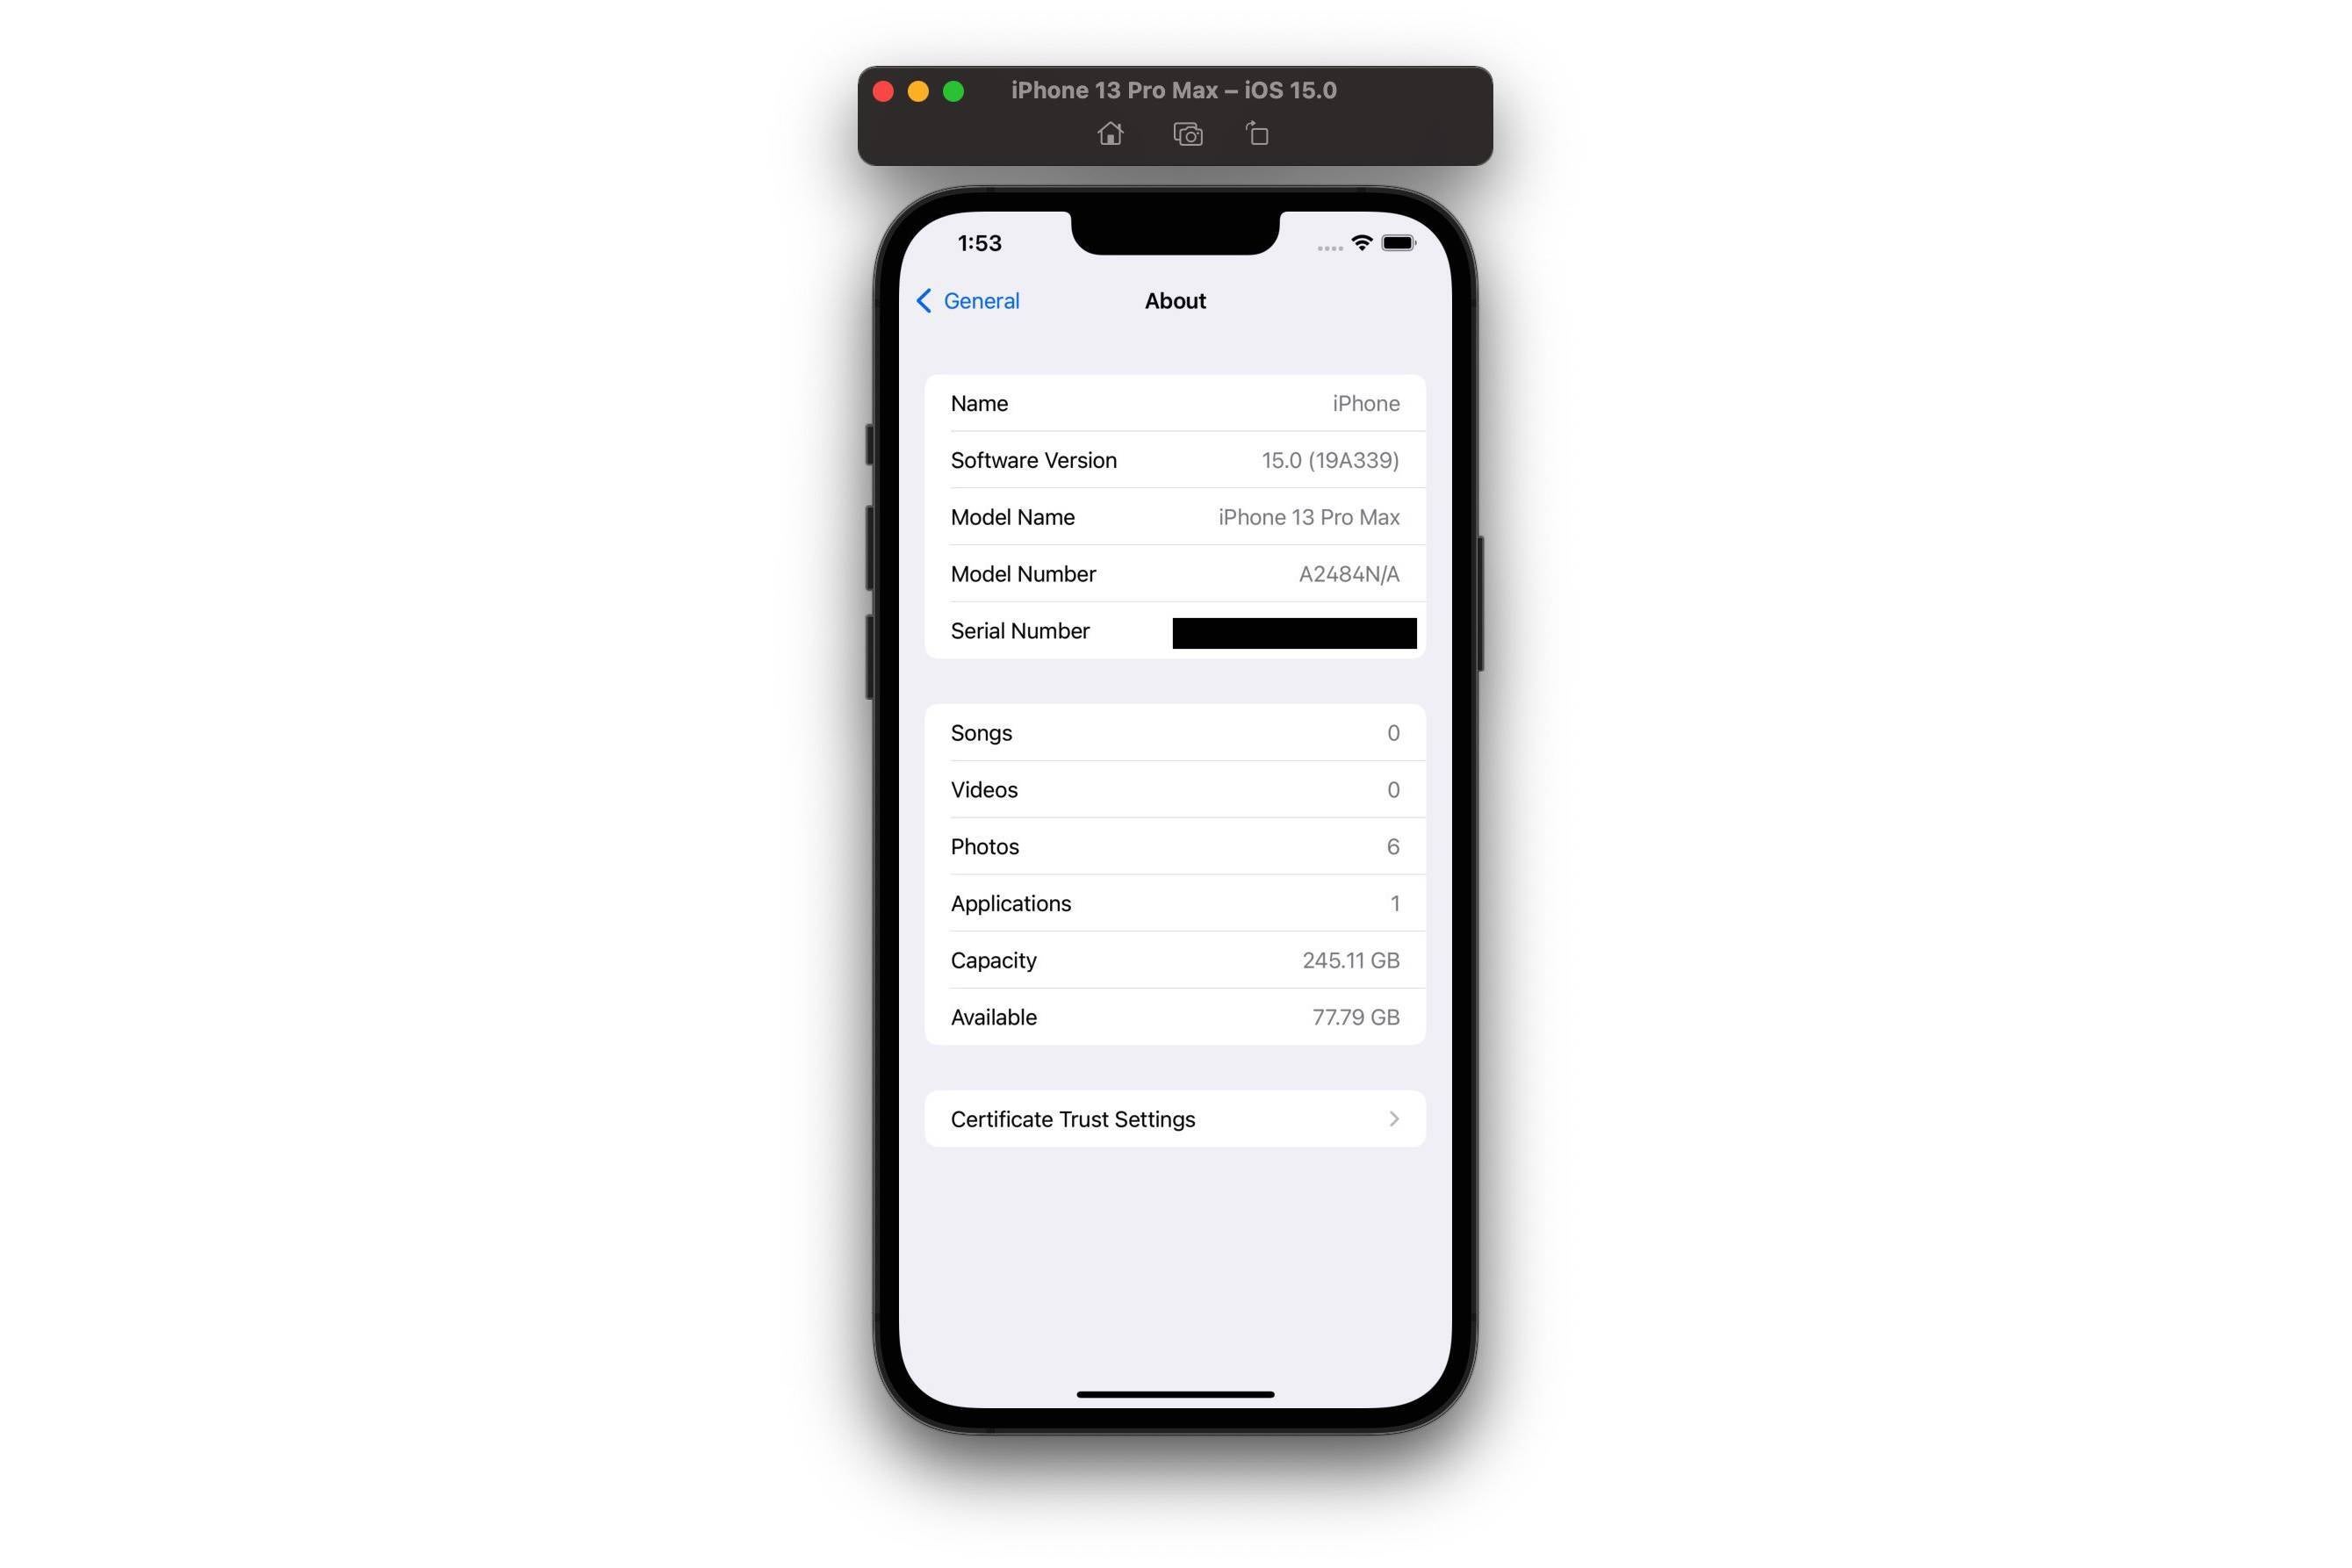
Task: Click the battery status icon
Action: pyautogui.click(x=1399, y=243)
